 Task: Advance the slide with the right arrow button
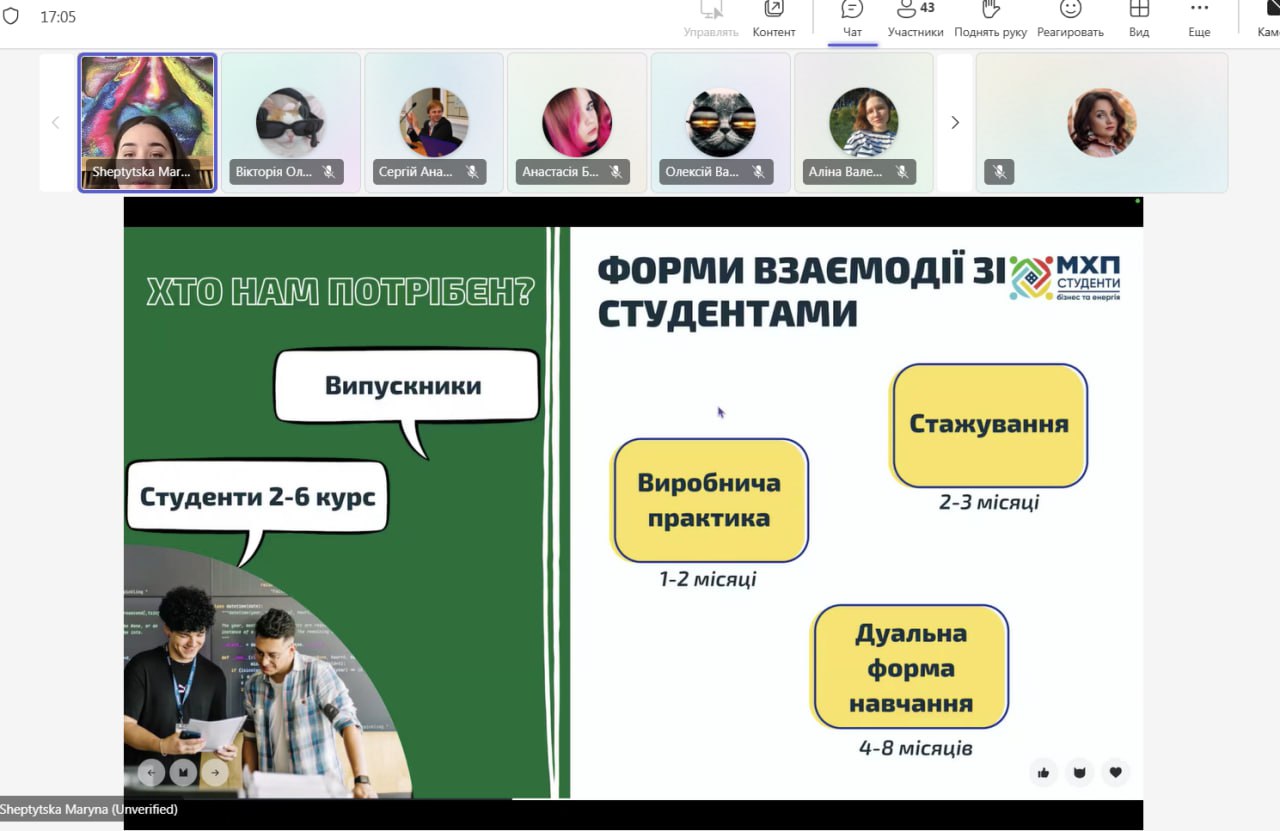(x=215, y=772)
